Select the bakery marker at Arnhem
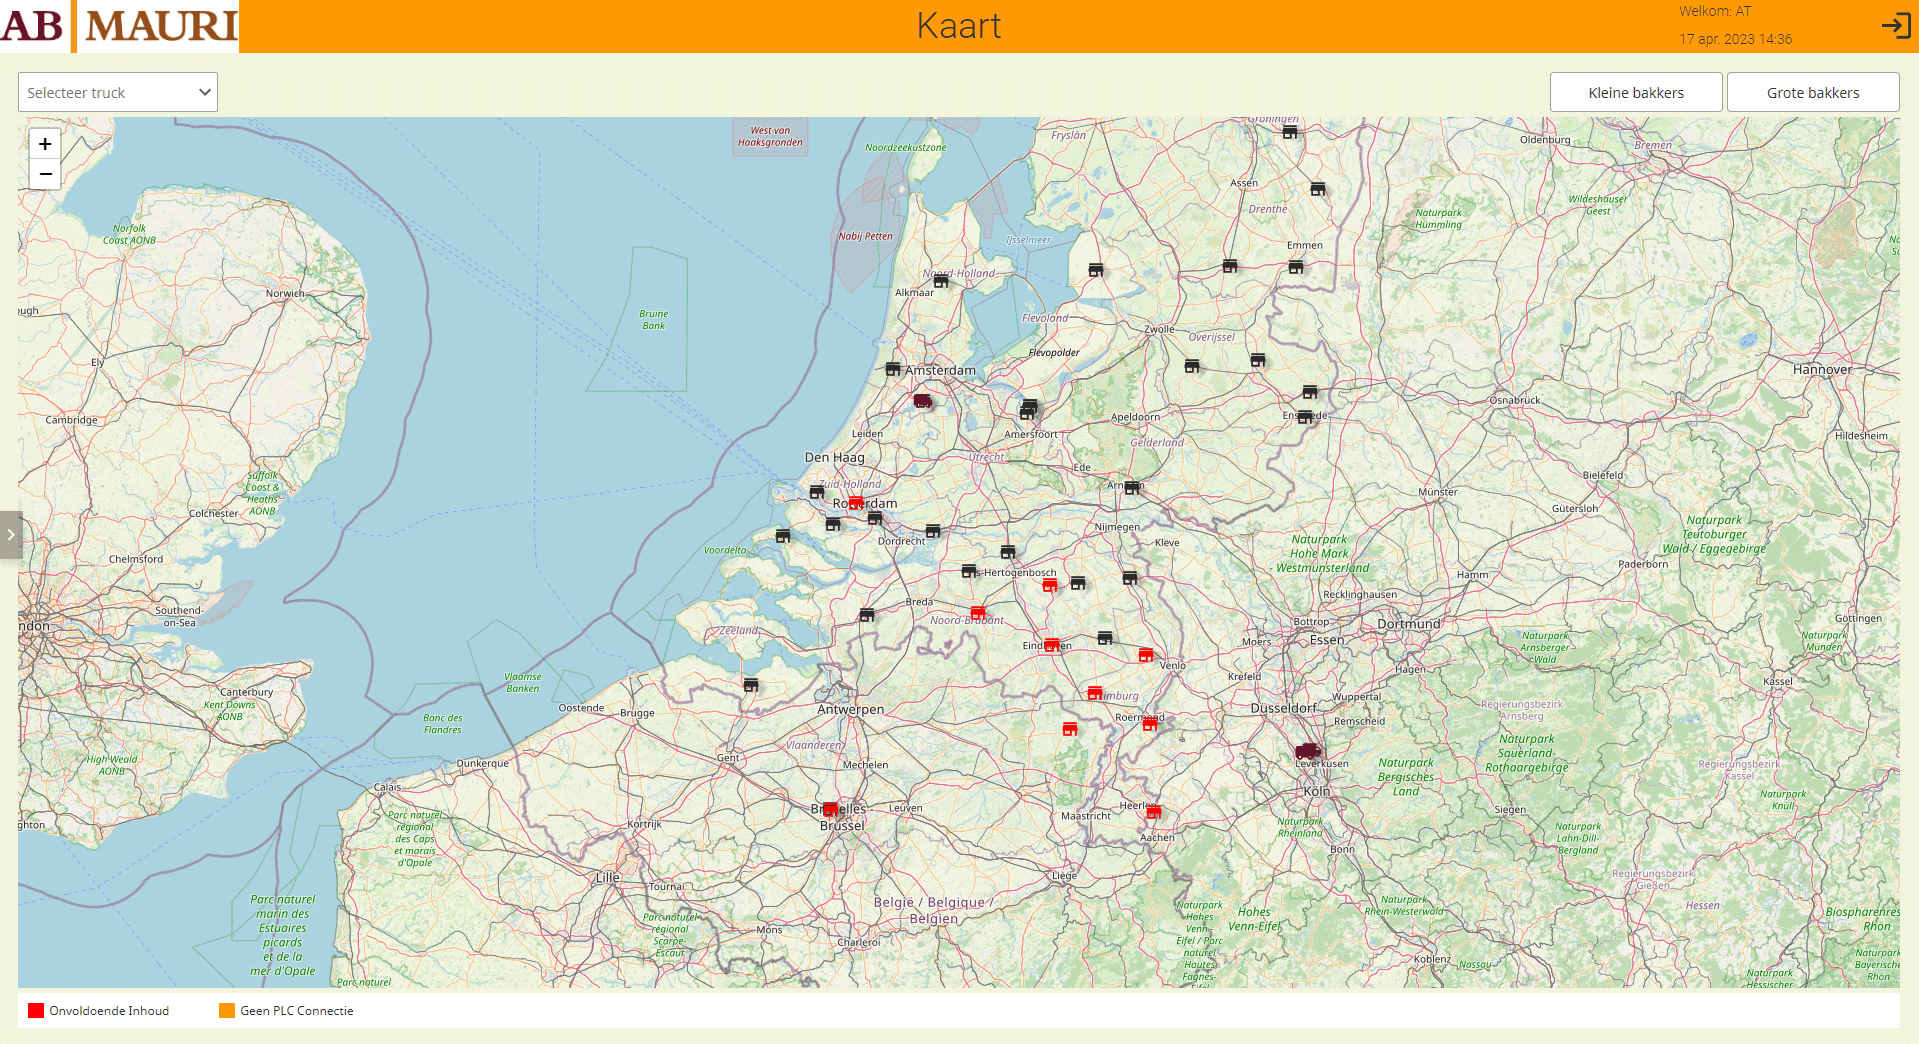1919x1044 pixels. [1132, 488]
